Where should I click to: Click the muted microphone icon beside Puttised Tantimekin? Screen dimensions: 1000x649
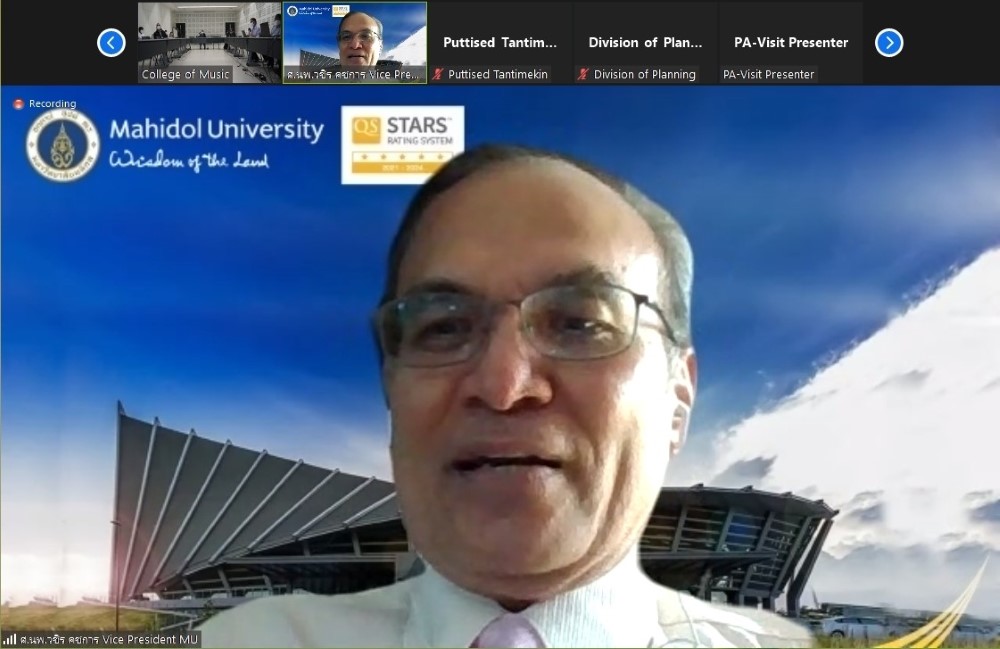coord(438,75)
